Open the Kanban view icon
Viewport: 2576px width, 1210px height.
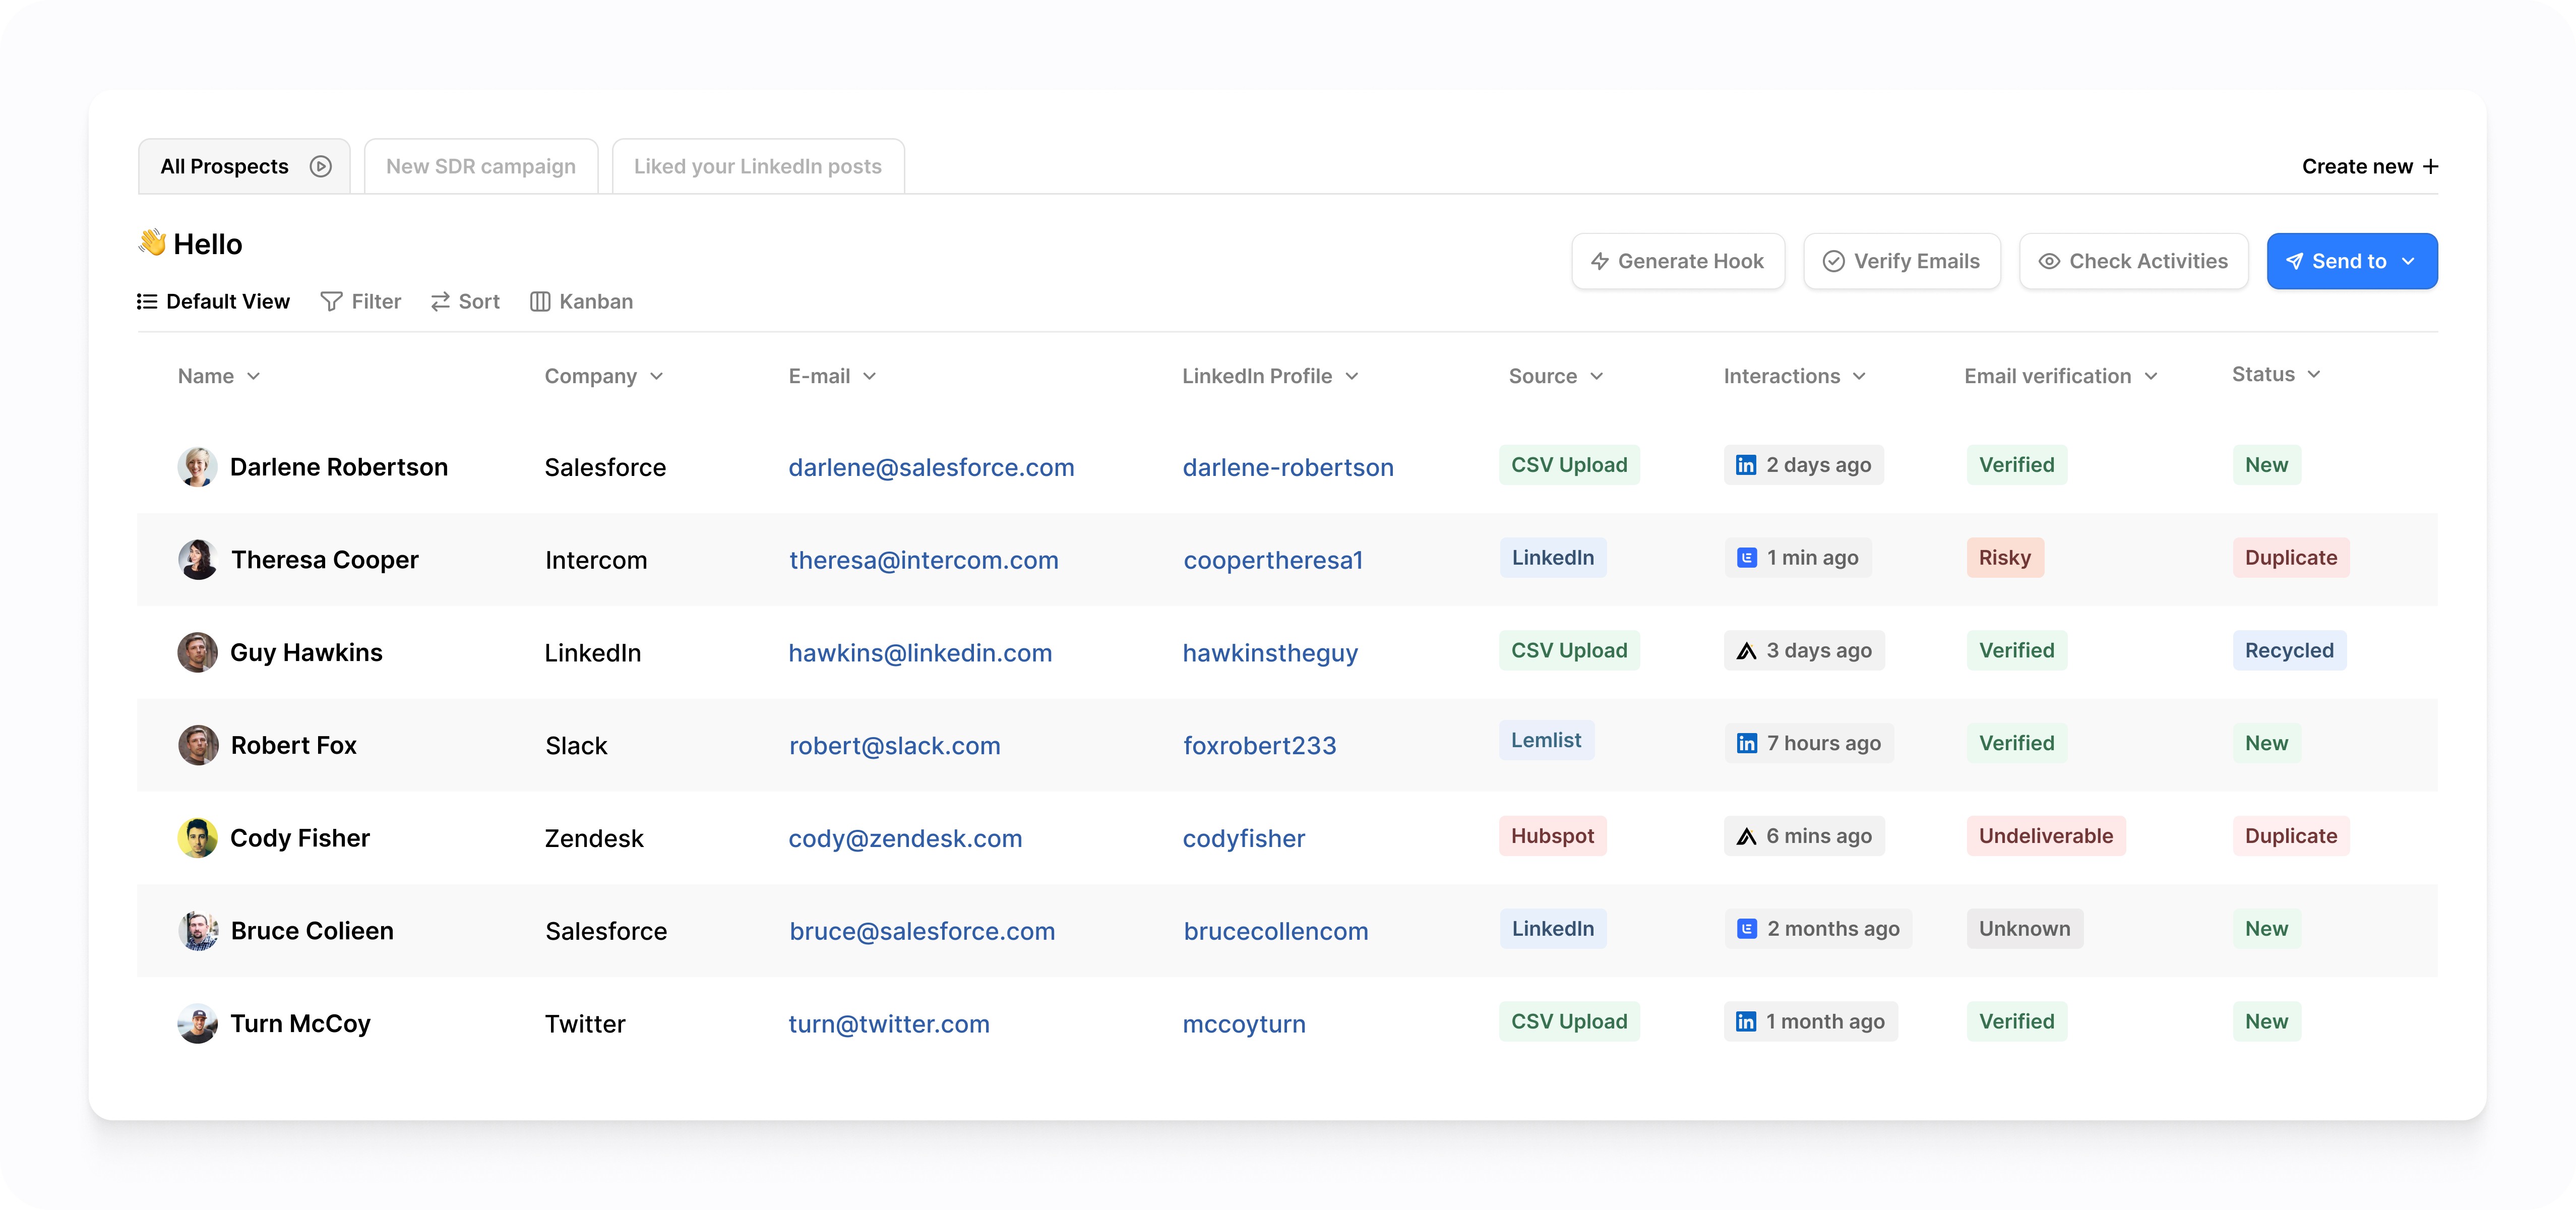[541, 301]
